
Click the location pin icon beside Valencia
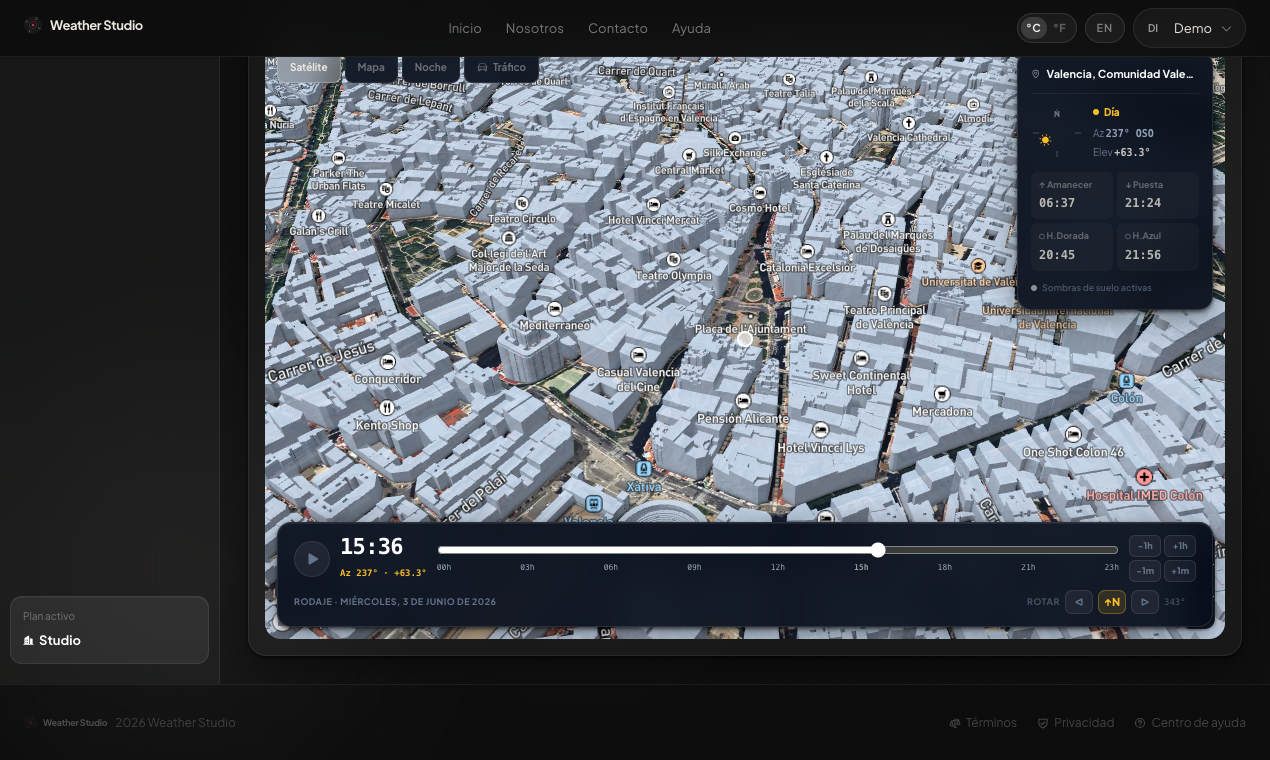(x=1036, y=74)
